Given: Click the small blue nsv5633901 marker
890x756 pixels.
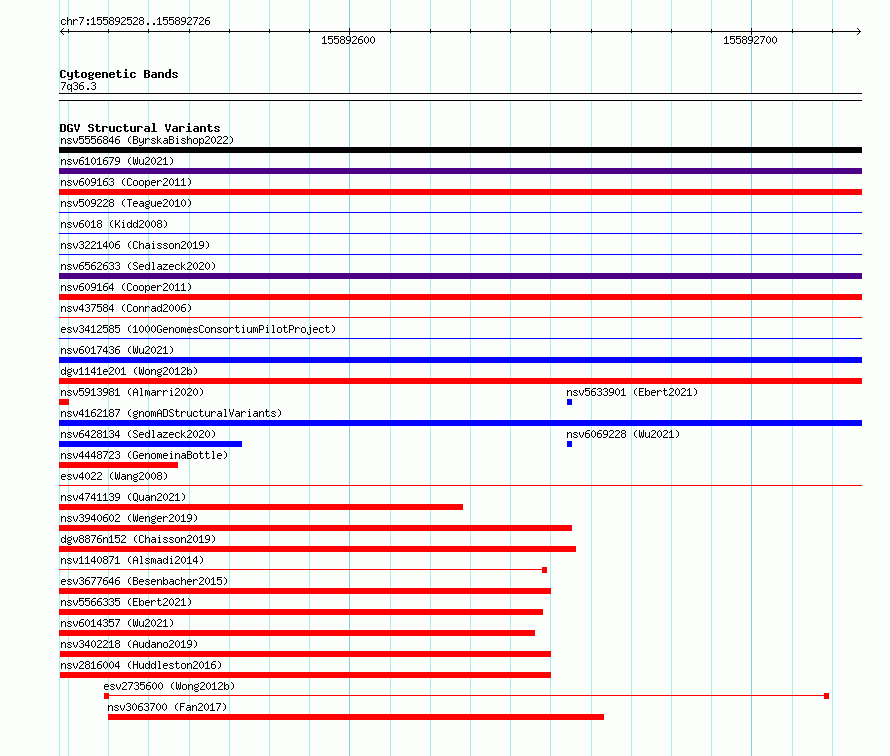Looking at the screenshot, I should [569, 402].
